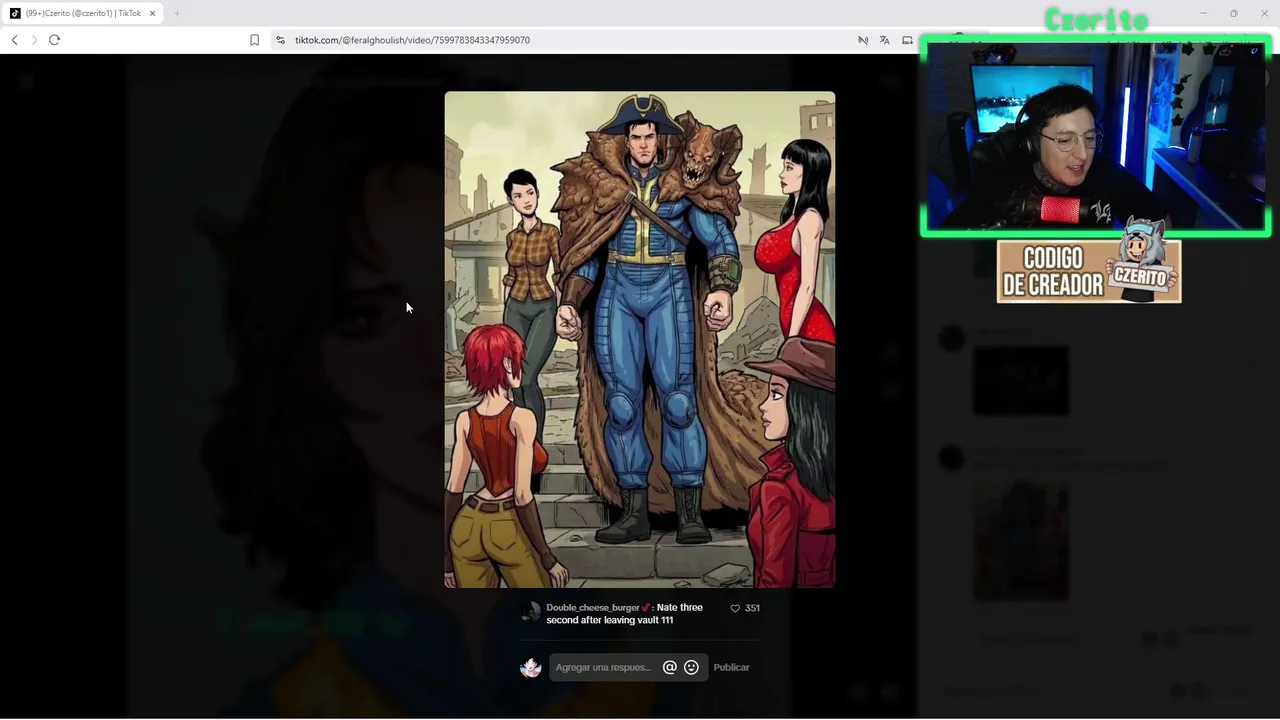Click the 351 likes count
1280x720 pixels.
(752, 608)
